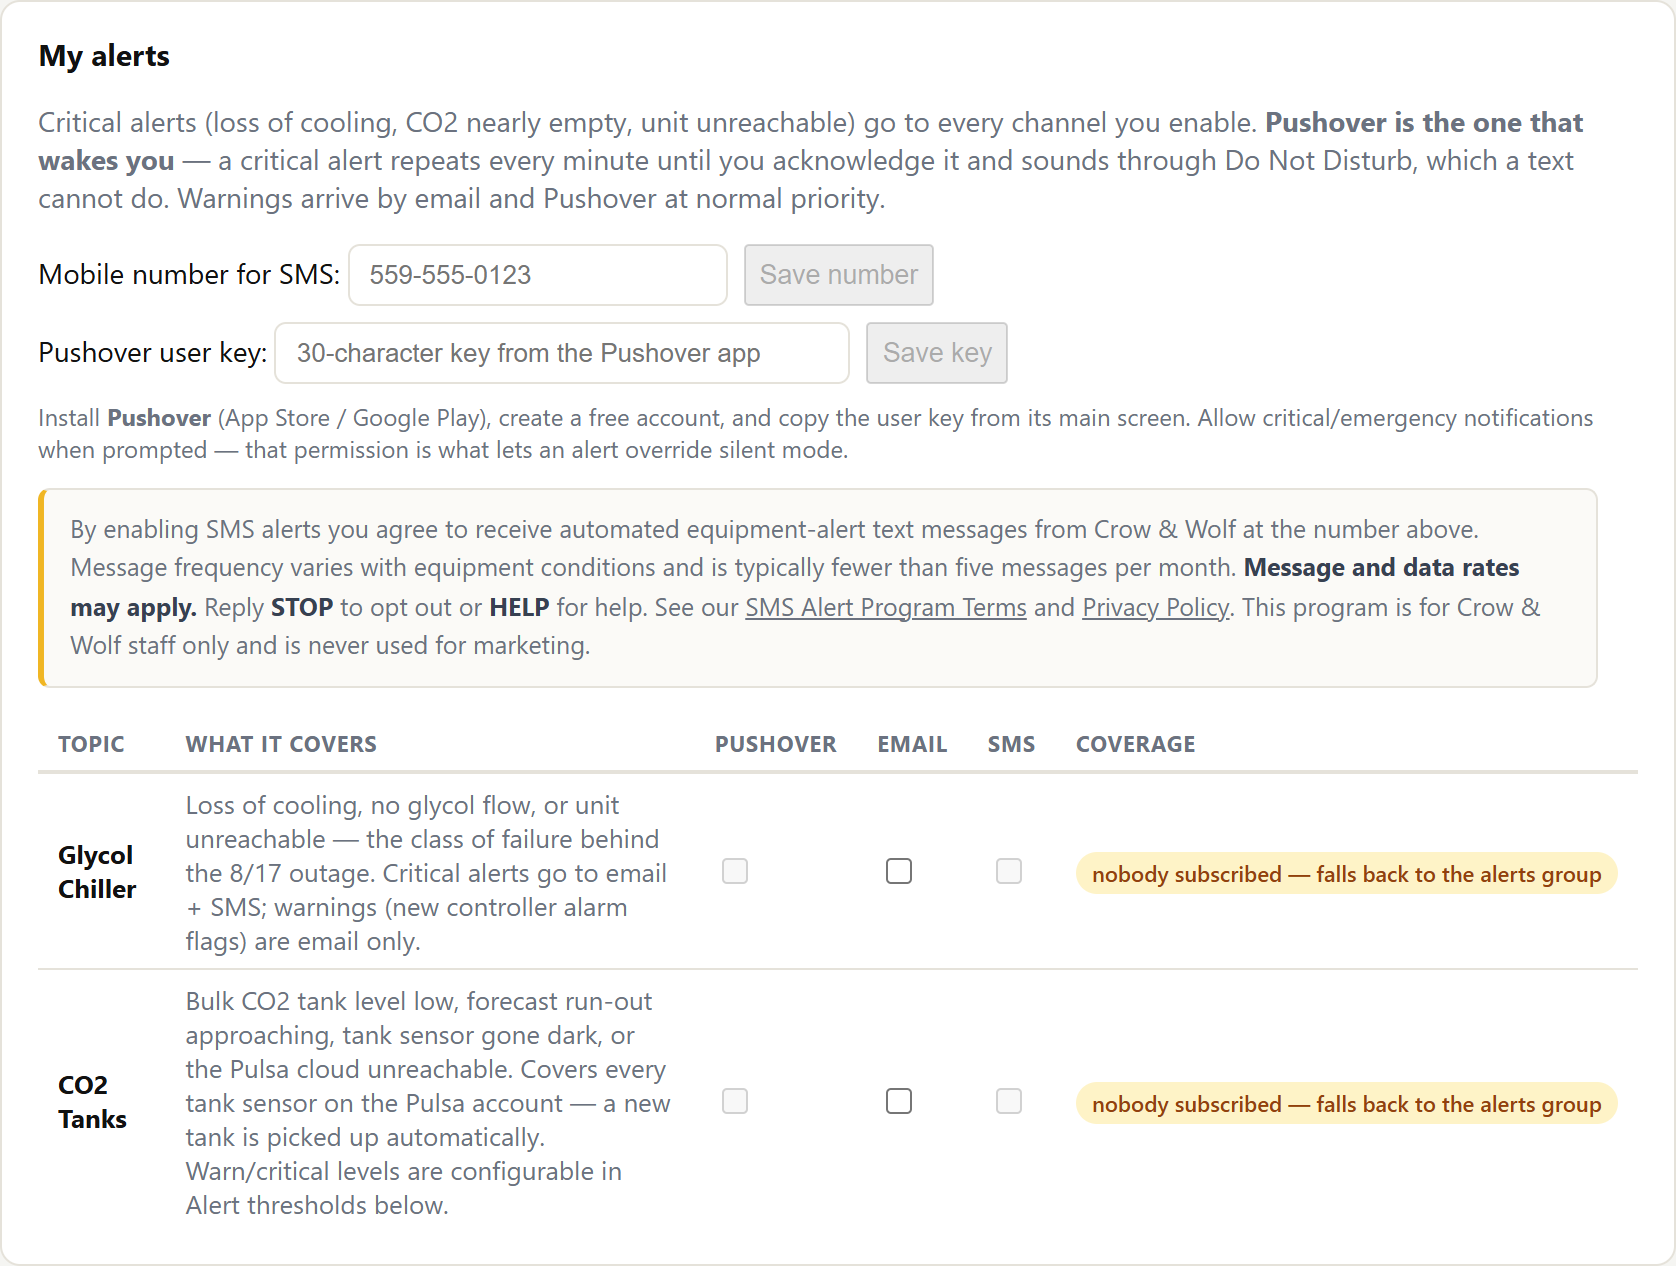Screen dimensions: 1676x1266
Task: Click the SMS column header
Action: [x=1011, y=744]
